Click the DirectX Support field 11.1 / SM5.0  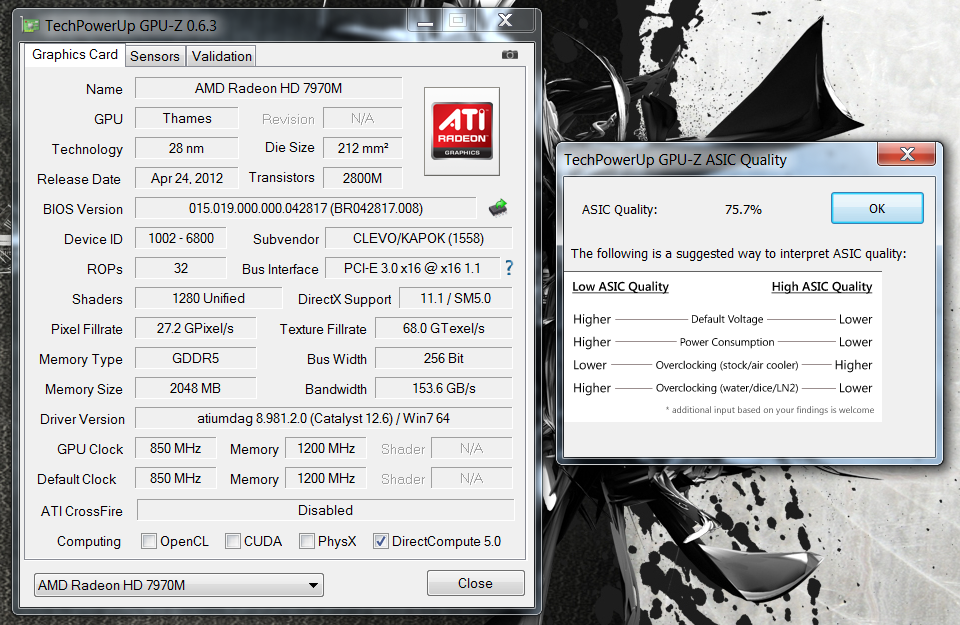coord(456,298)
